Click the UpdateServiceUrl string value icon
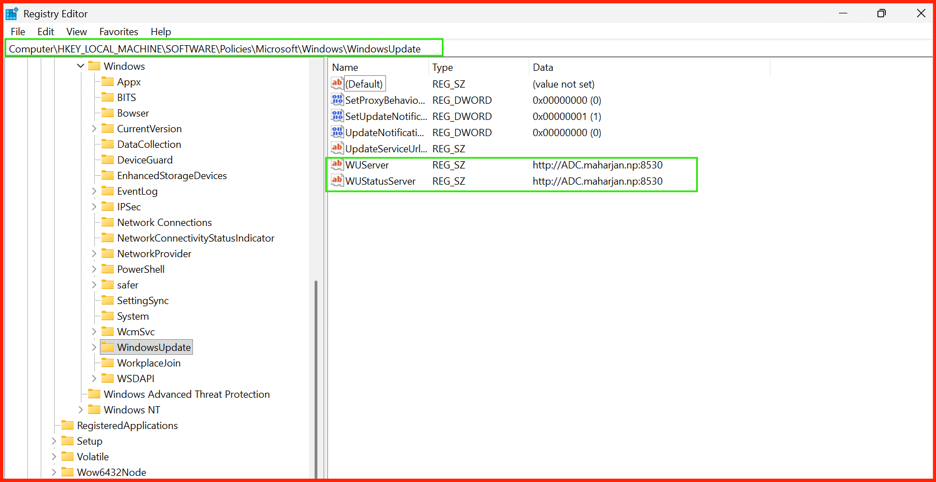Screen dimensions: 936x482 coord(337,148)
